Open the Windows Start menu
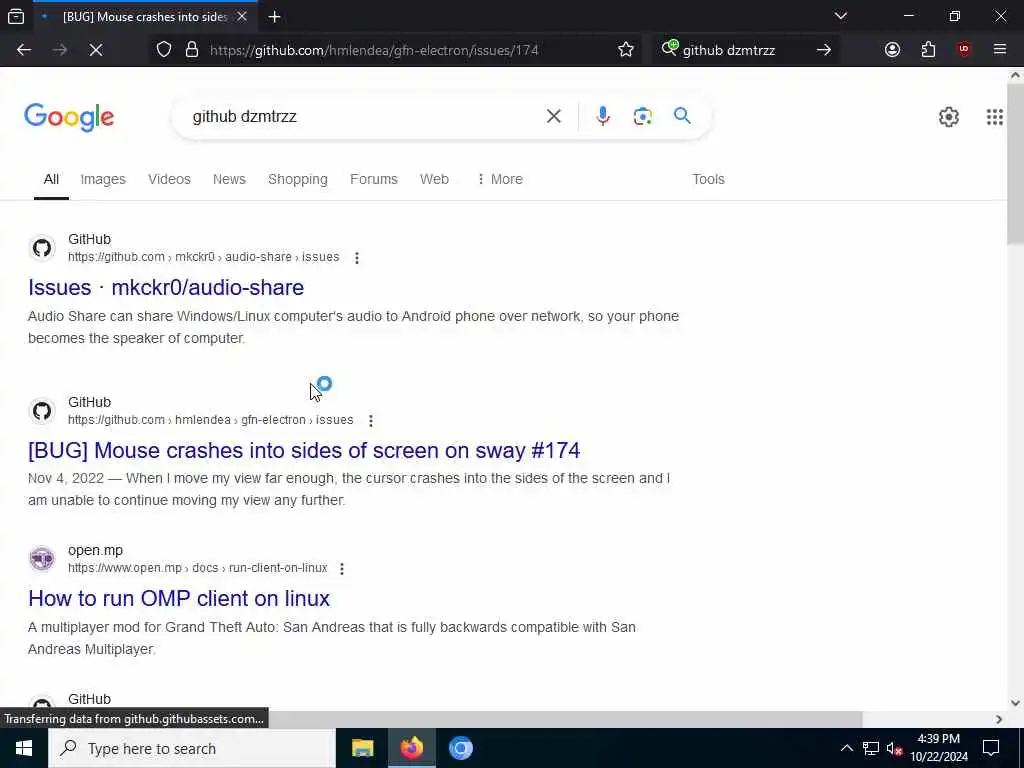 (x=24, y=748)
